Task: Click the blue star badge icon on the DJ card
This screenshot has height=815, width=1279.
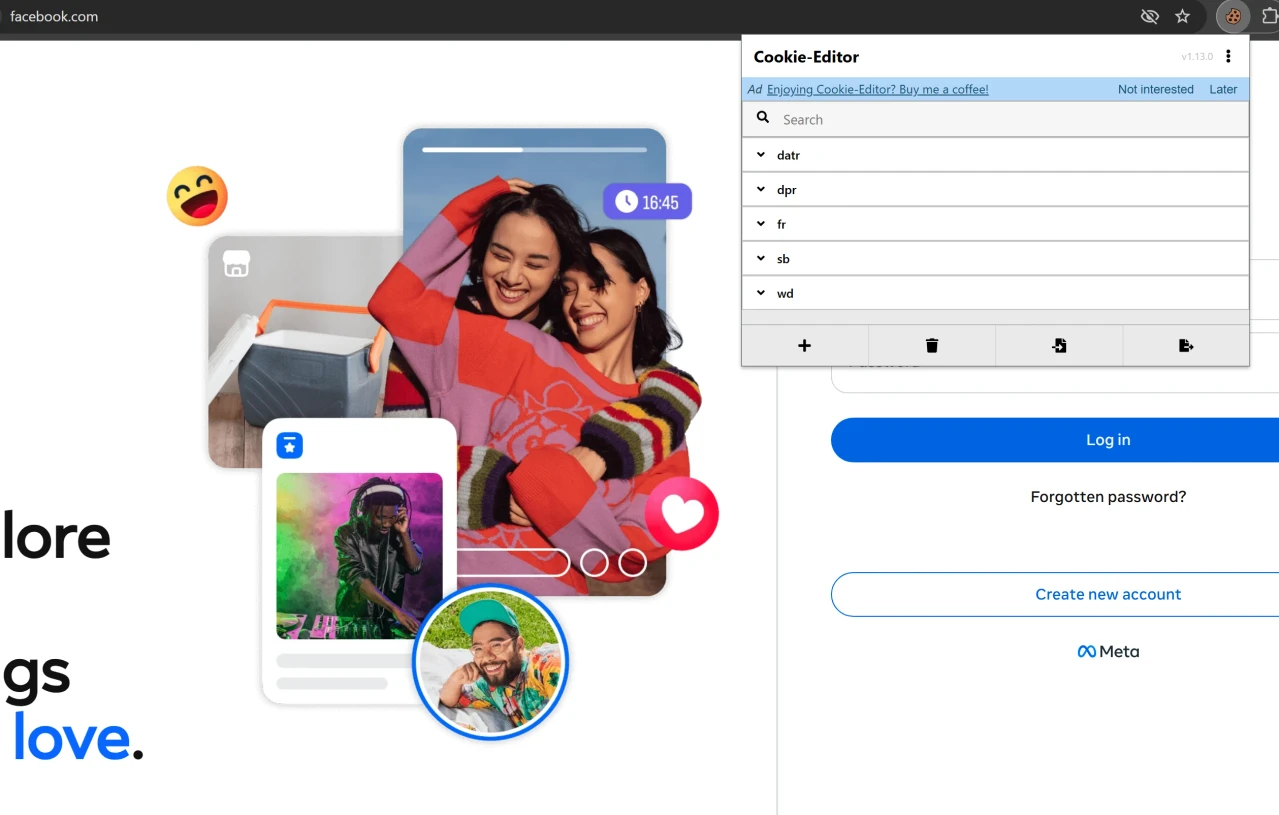Action: coord(290,446)
